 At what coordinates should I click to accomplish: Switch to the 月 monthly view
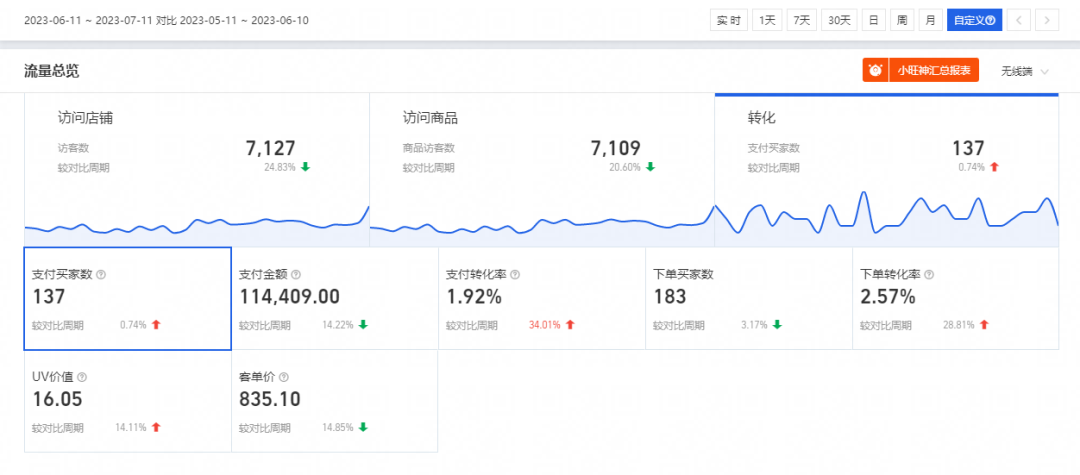coord(930,20)
